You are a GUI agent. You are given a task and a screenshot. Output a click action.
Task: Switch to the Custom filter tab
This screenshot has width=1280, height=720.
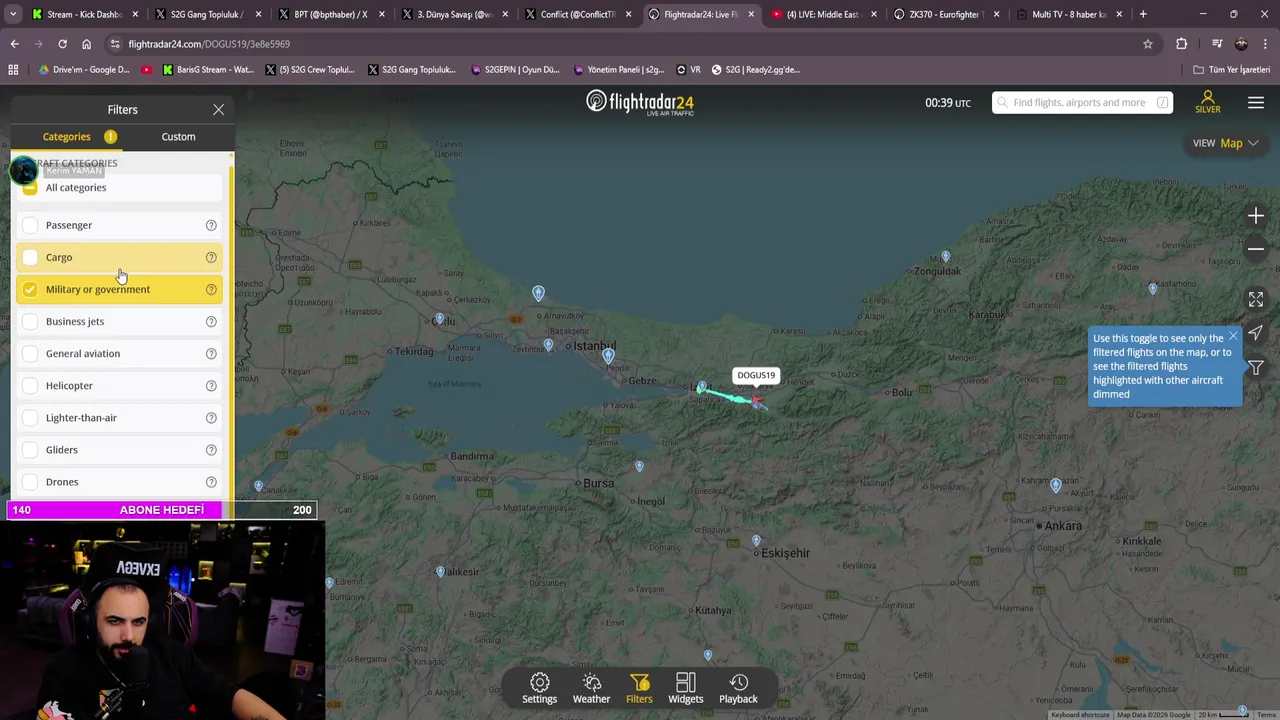[178, 136]
